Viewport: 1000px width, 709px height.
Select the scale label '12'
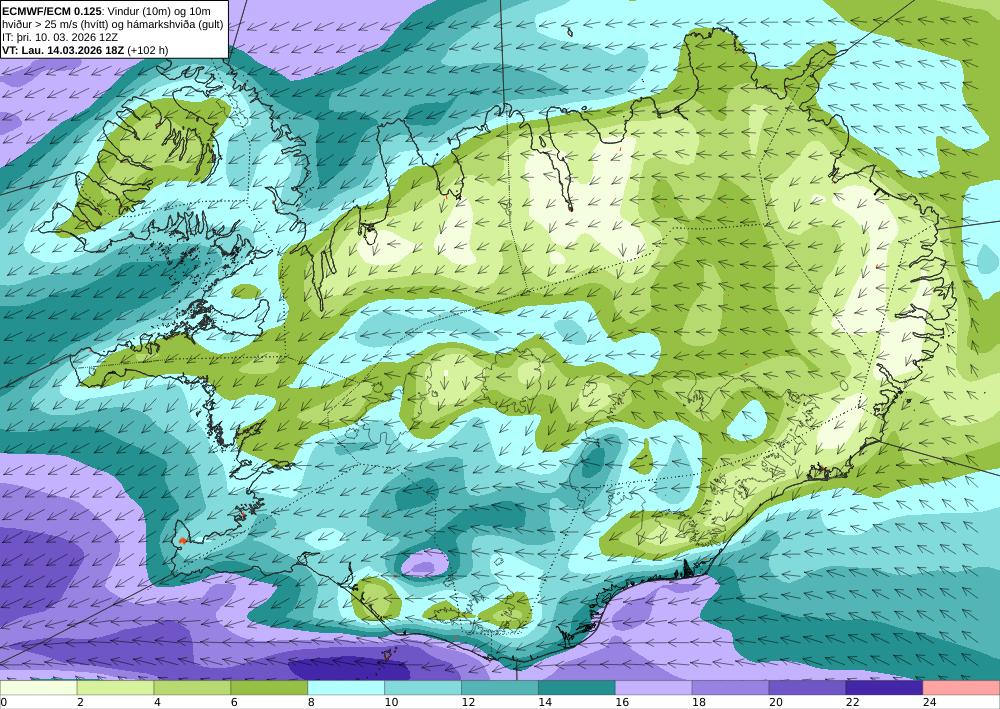click(x=468, y=702)
